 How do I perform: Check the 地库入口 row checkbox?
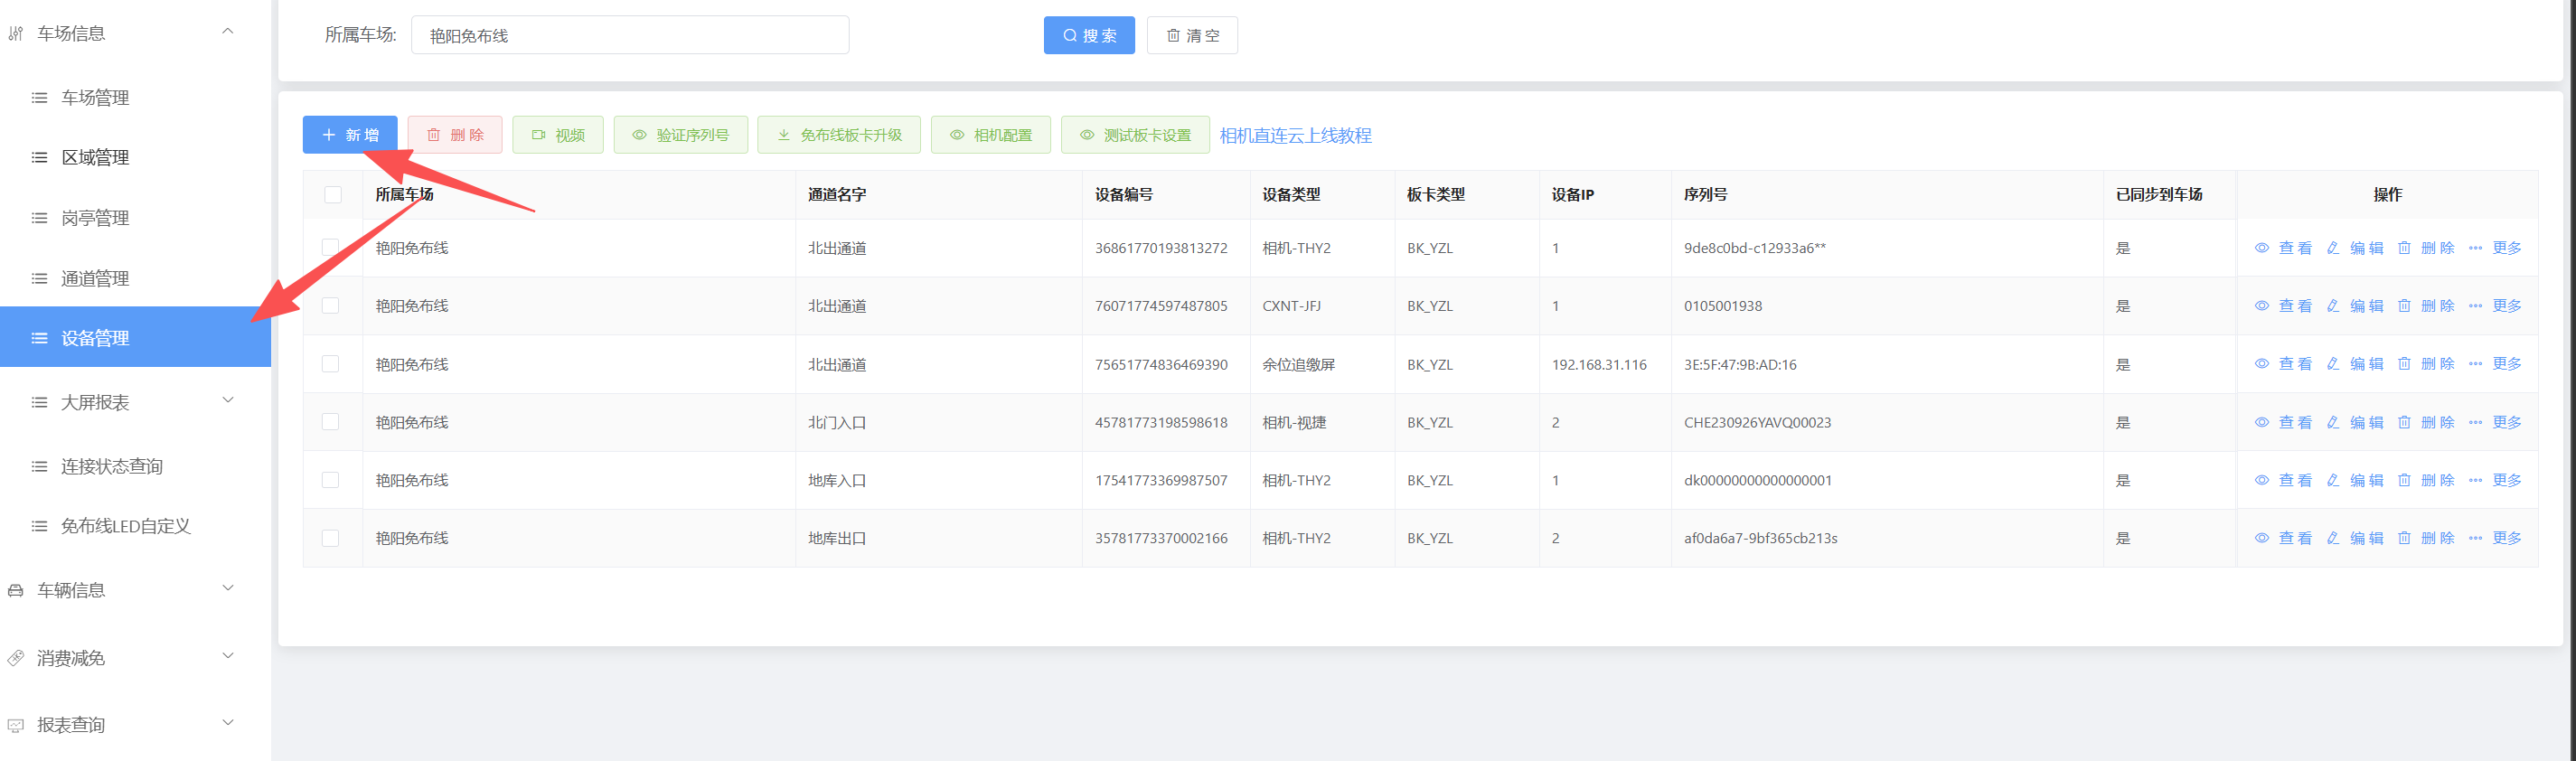(x=330, y=480)
